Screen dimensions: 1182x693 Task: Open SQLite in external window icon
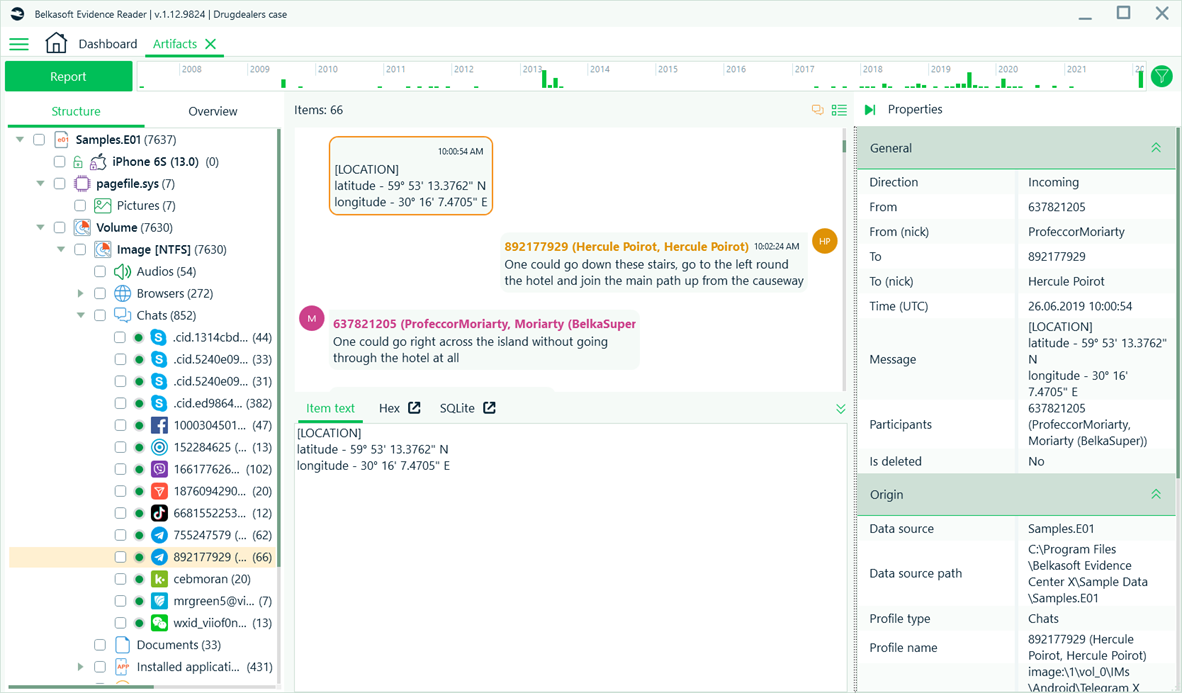pos(489,408)
